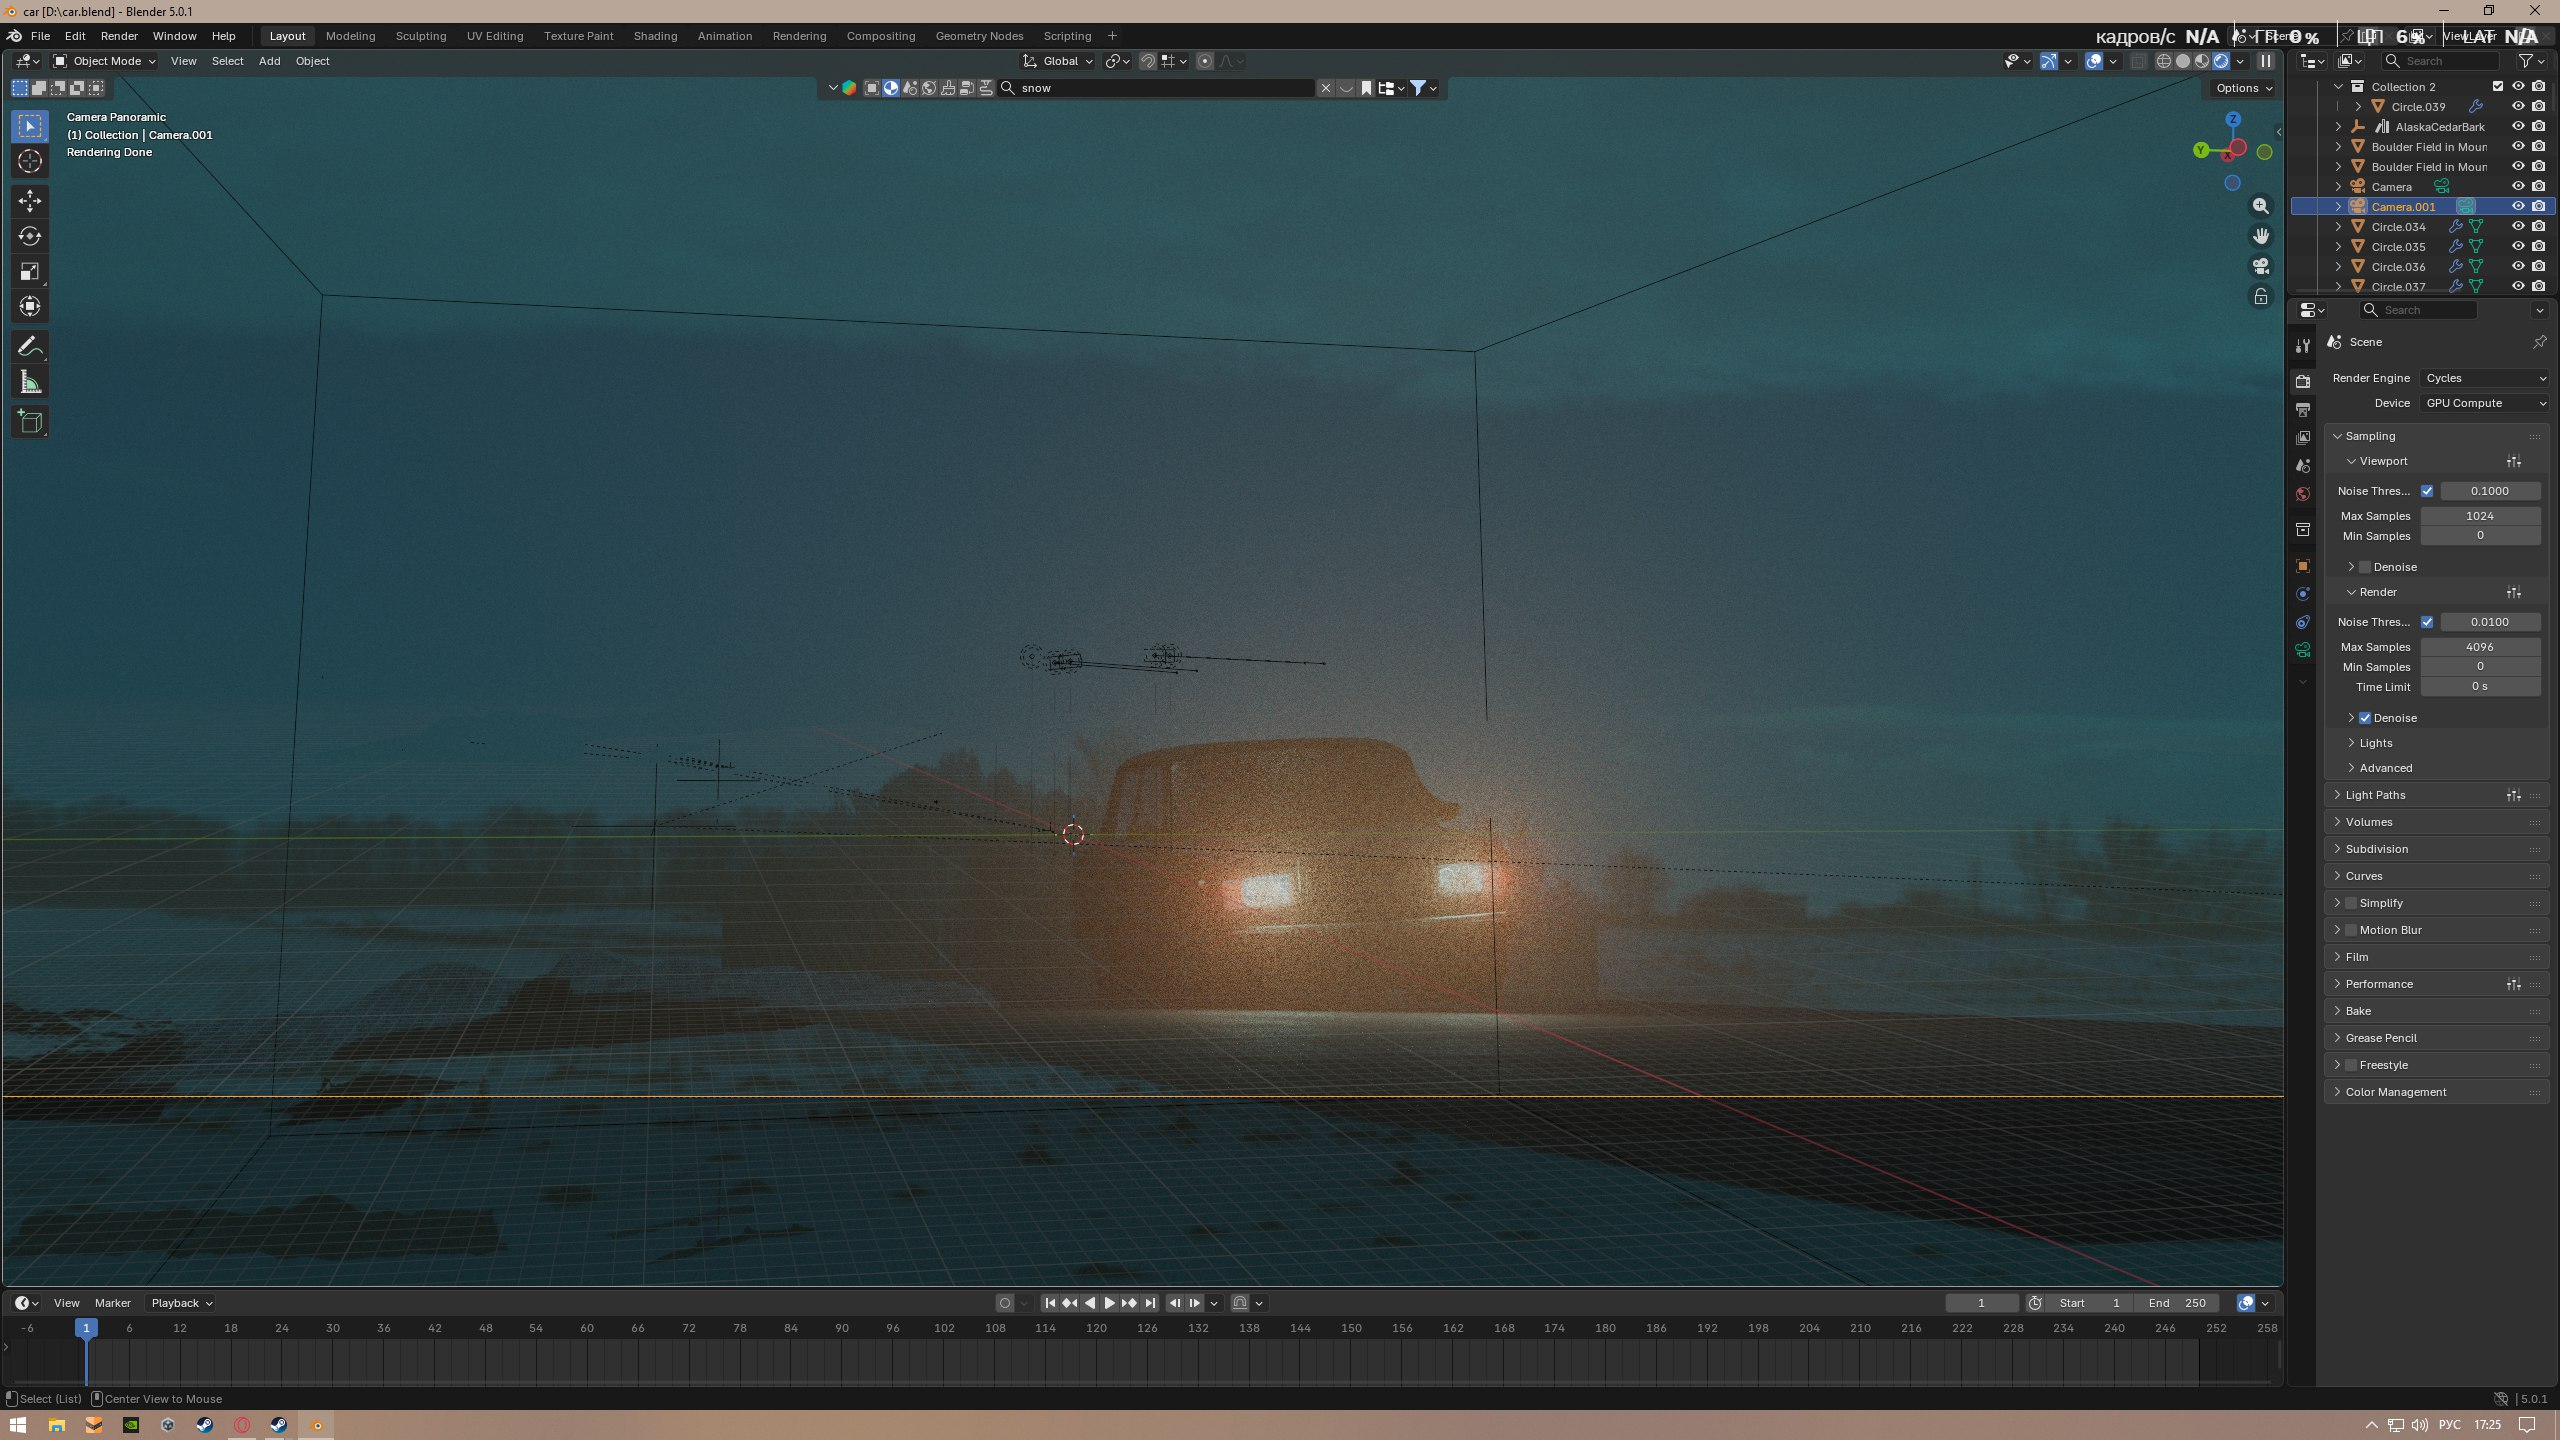Hide AlaskaCedarBark using its eye icon

[x=2518, y=126]
